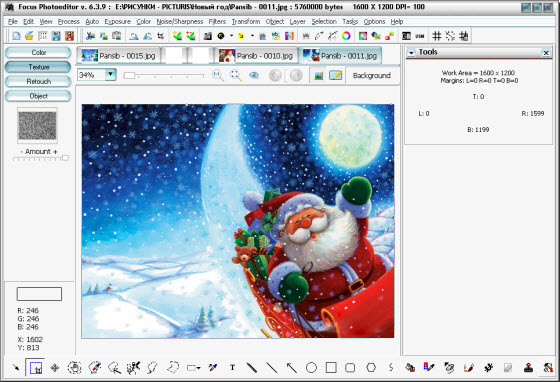This screenshot has width=560, height=382.
Task: Select the clone stamp tool
Action: (x=528, y=367)
